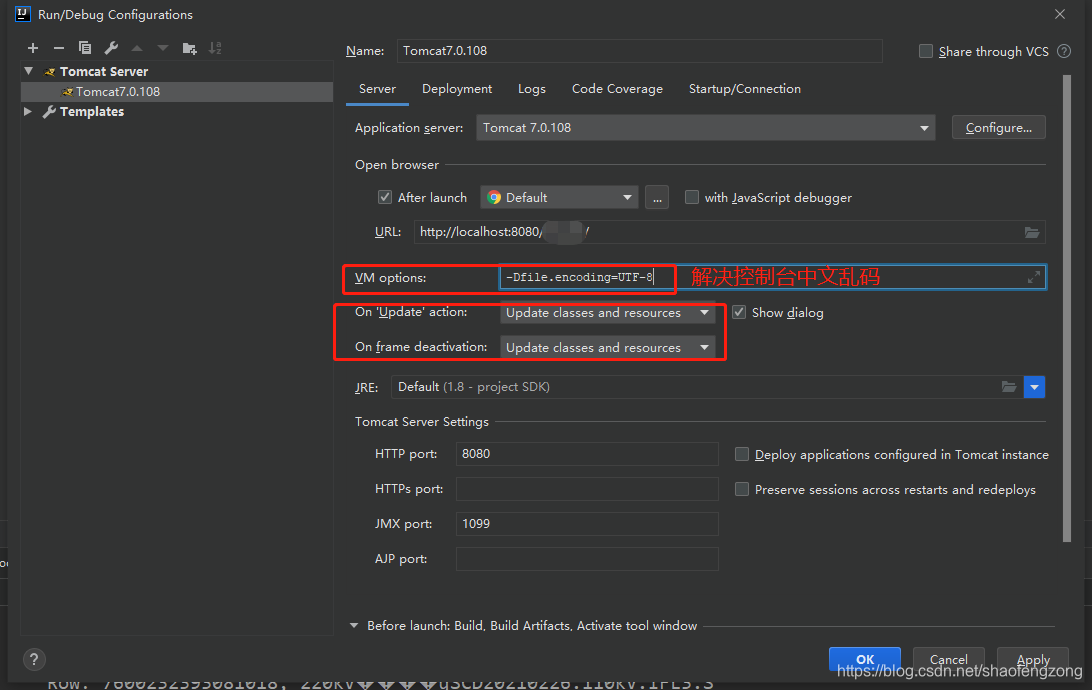This screenshot has width=1092, height=690.
Task: Remove the selected configuration with the minus icon
Action: tap(58, 48)
